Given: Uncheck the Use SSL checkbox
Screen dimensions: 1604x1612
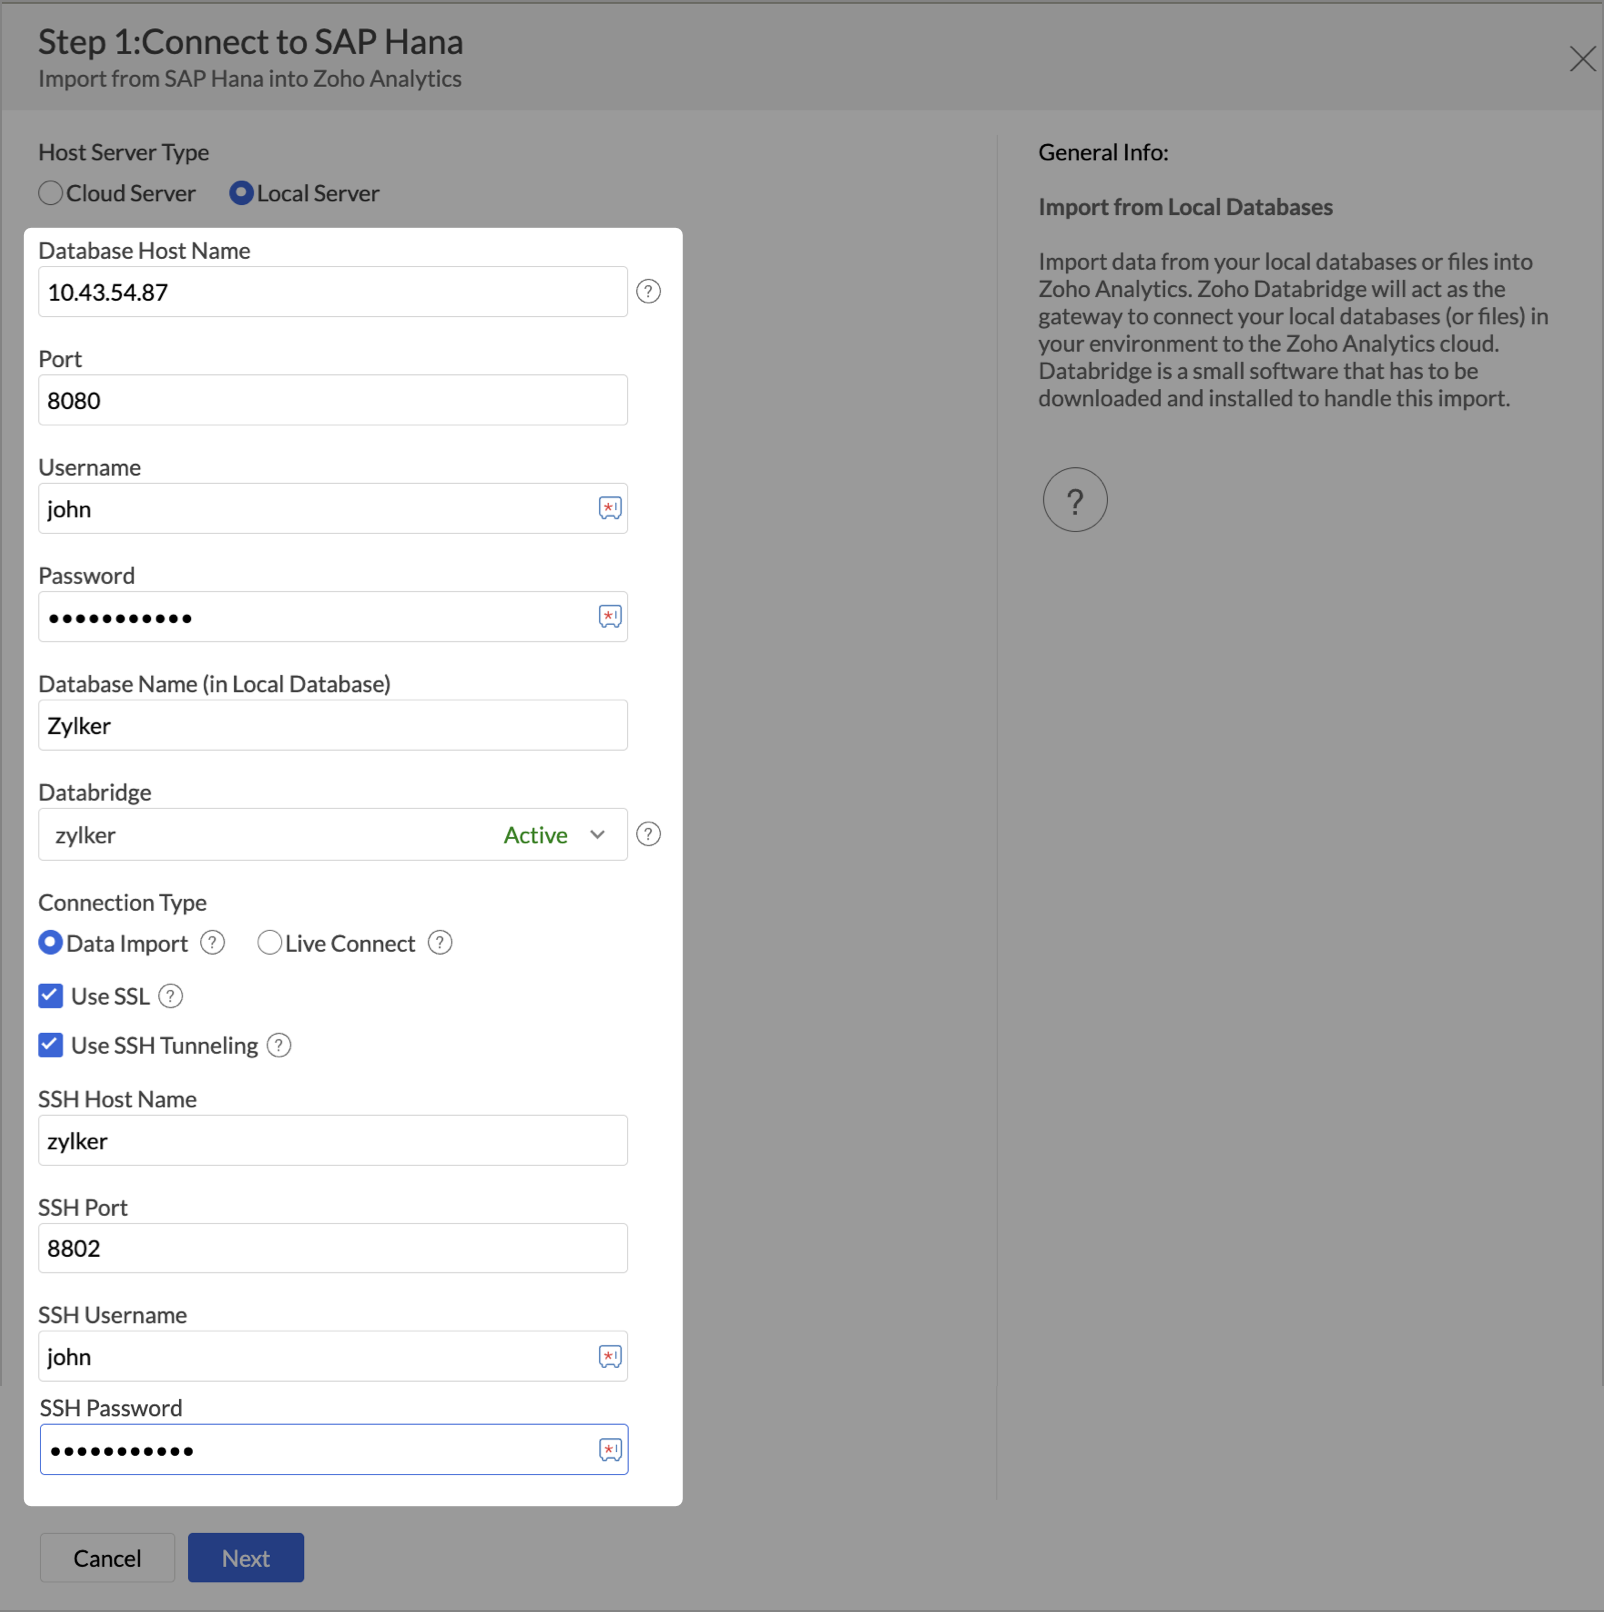Looking at the screenshot, I should (51, 996).
